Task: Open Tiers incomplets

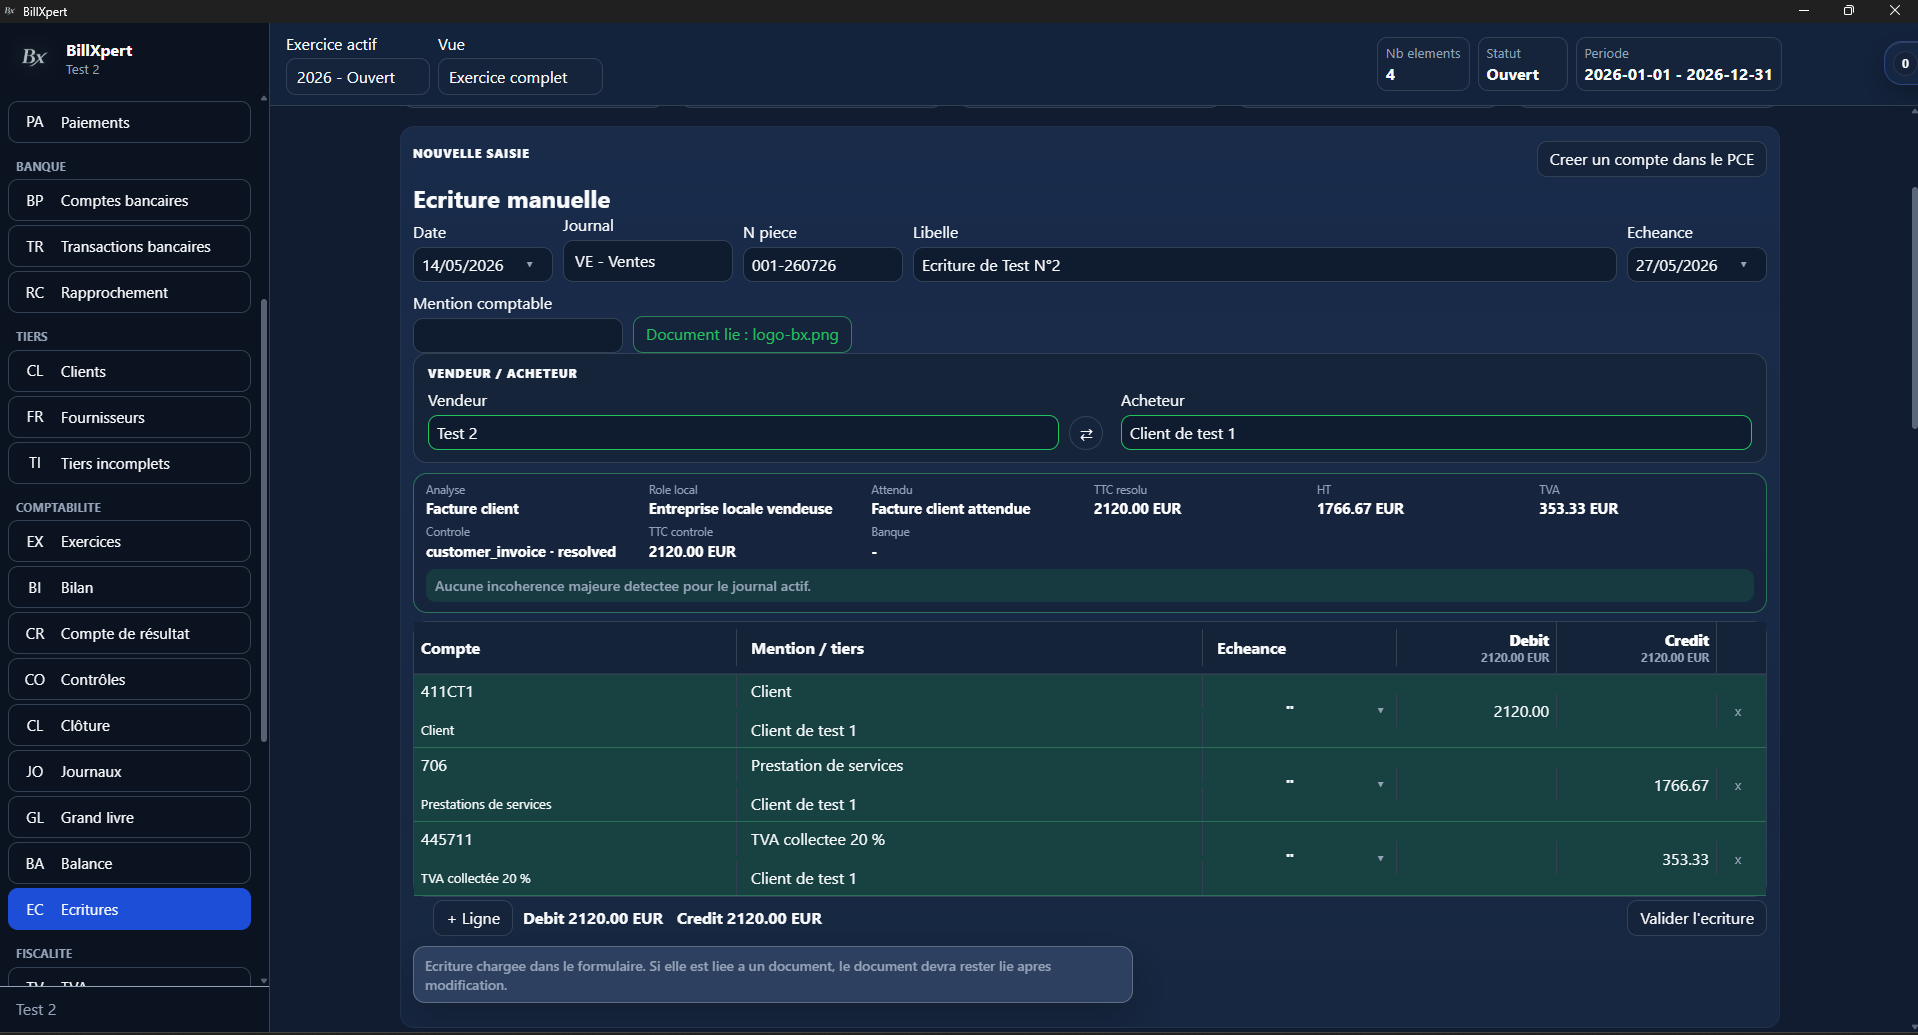Action: [129, 463]
